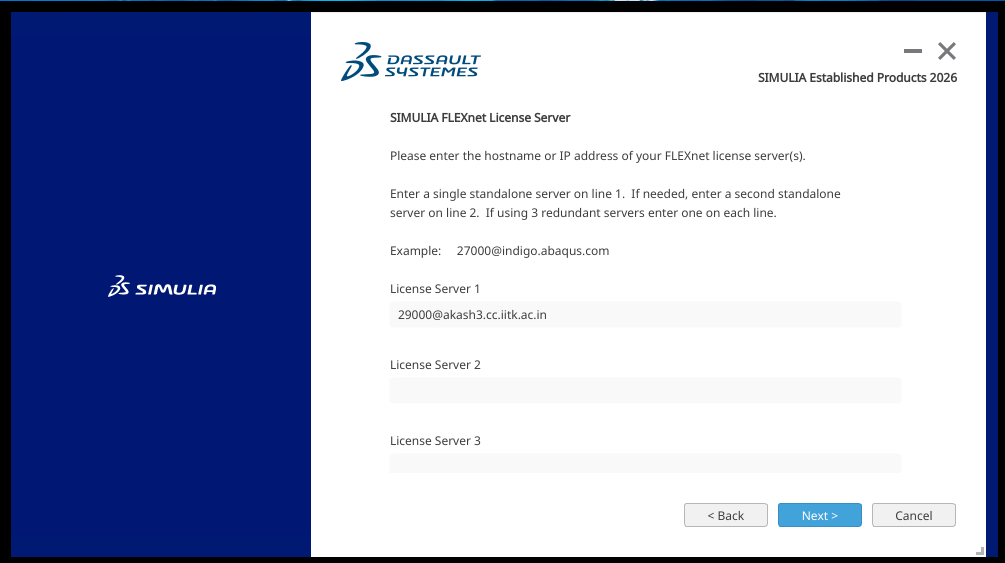Click the Next > button
This screenshot has height=563, width=1005.
(x=819, y=515)
